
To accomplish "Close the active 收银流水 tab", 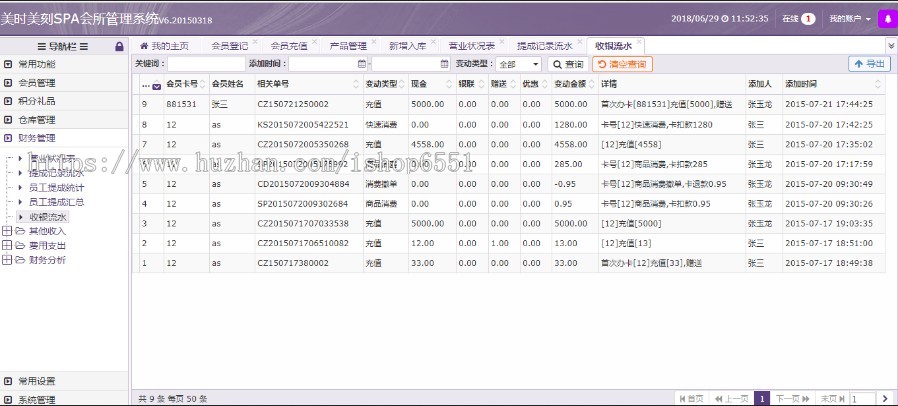I will click(639, 42).
